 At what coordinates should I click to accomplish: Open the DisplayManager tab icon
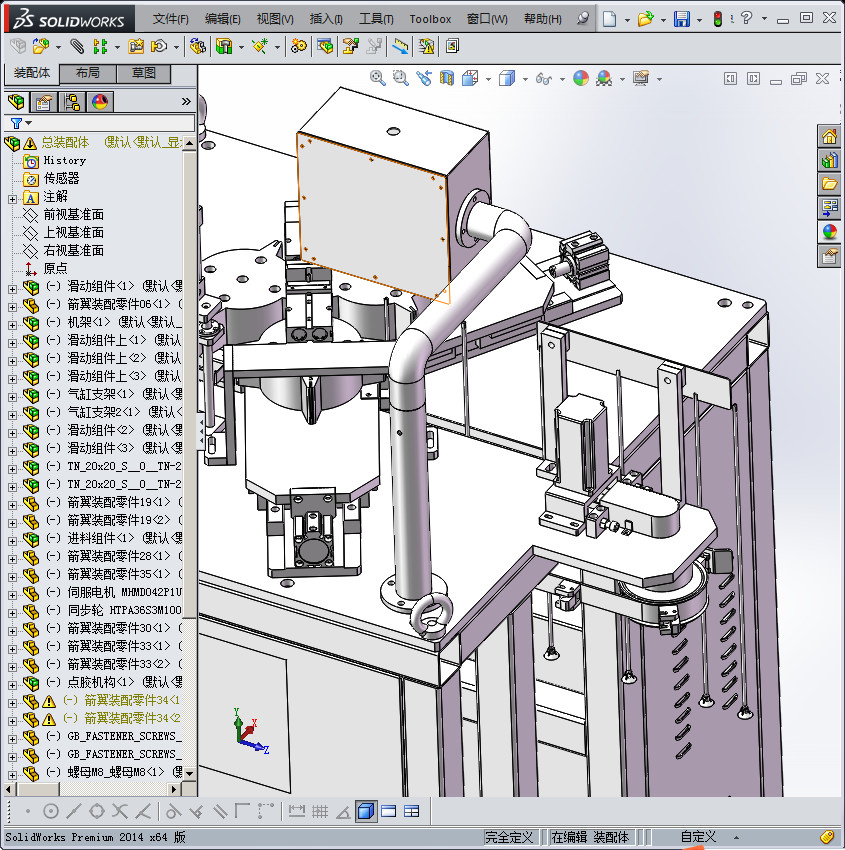100,101
